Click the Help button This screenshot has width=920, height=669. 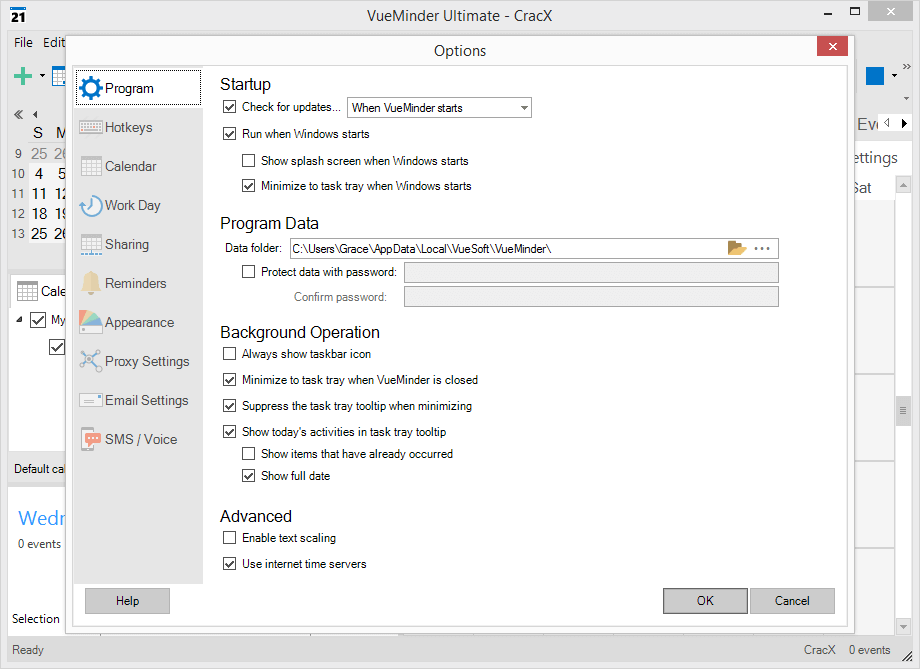[127, 601]
